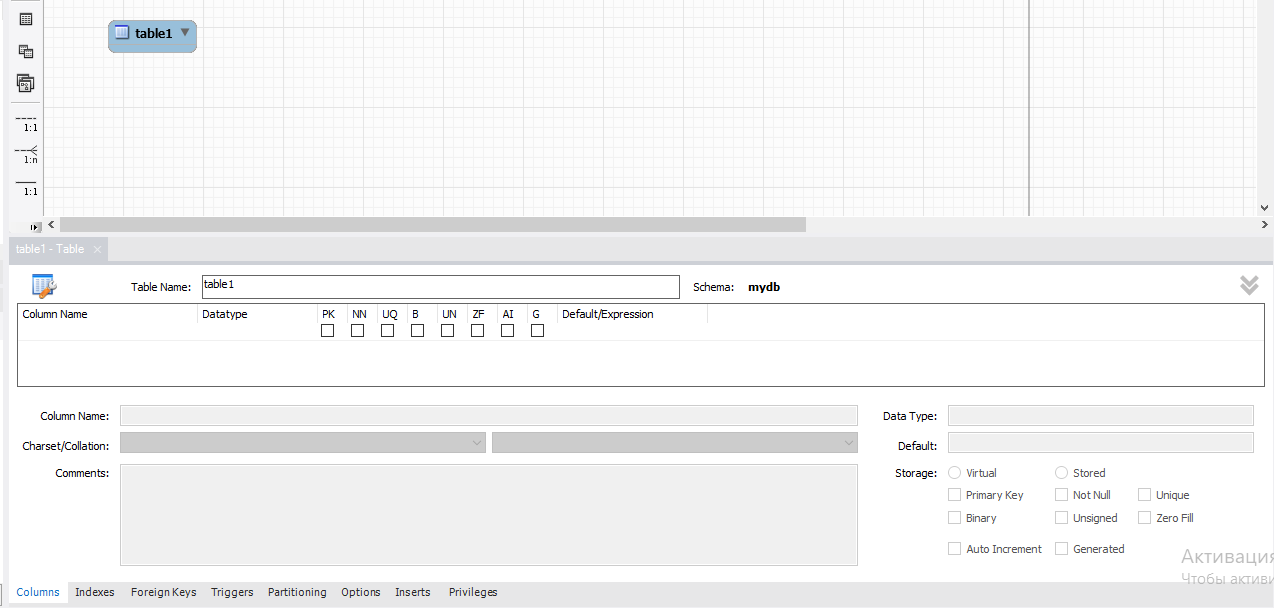Collapse the table header using the double chevron
The image size is (1274, 608).
click(x=1249, y=286)
